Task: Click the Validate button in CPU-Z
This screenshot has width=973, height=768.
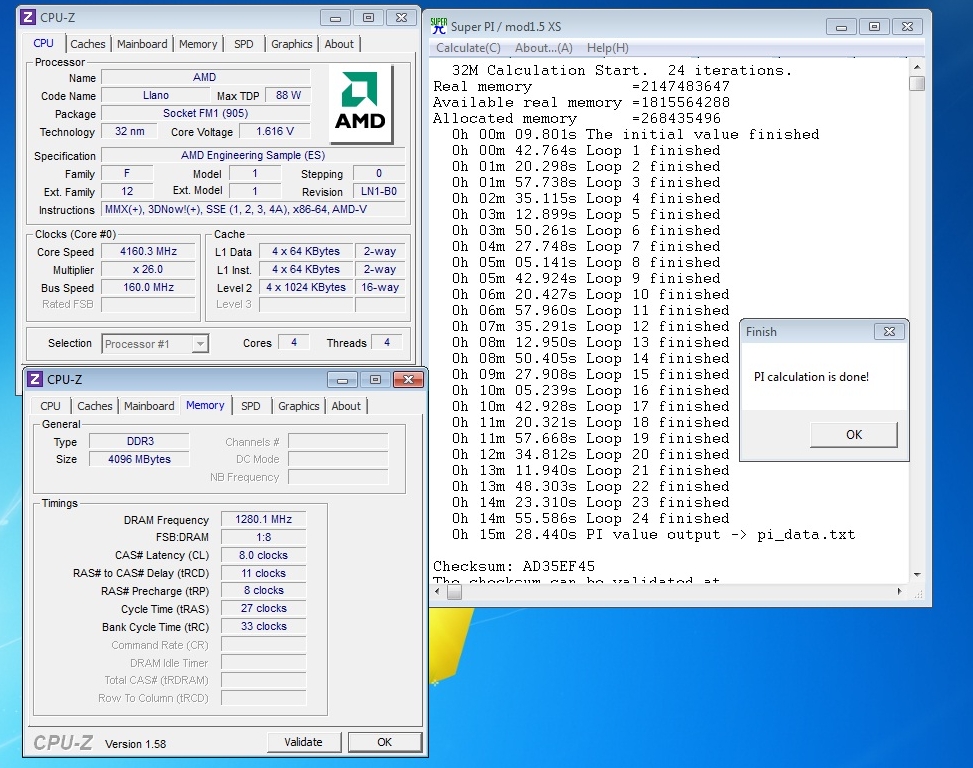Action: (303, 742)
